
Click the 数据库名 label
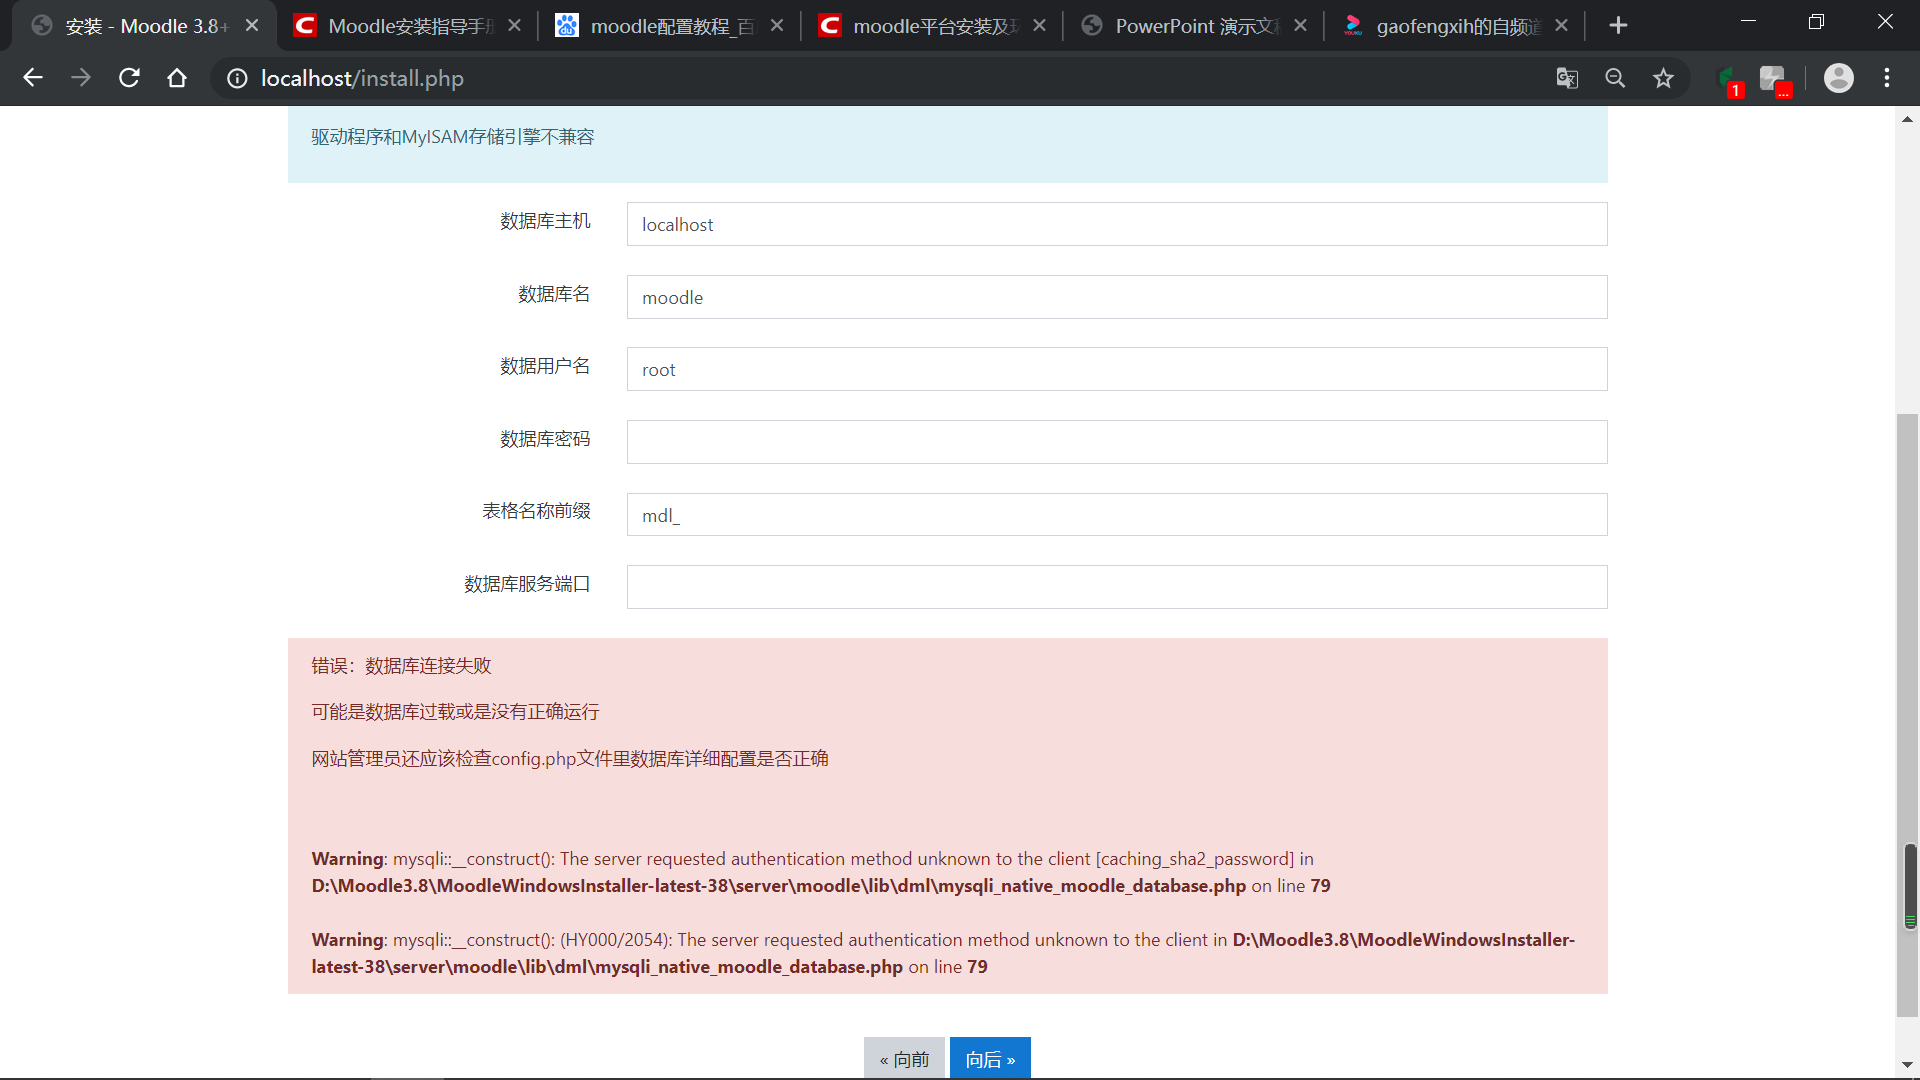(x=554, y=294)
